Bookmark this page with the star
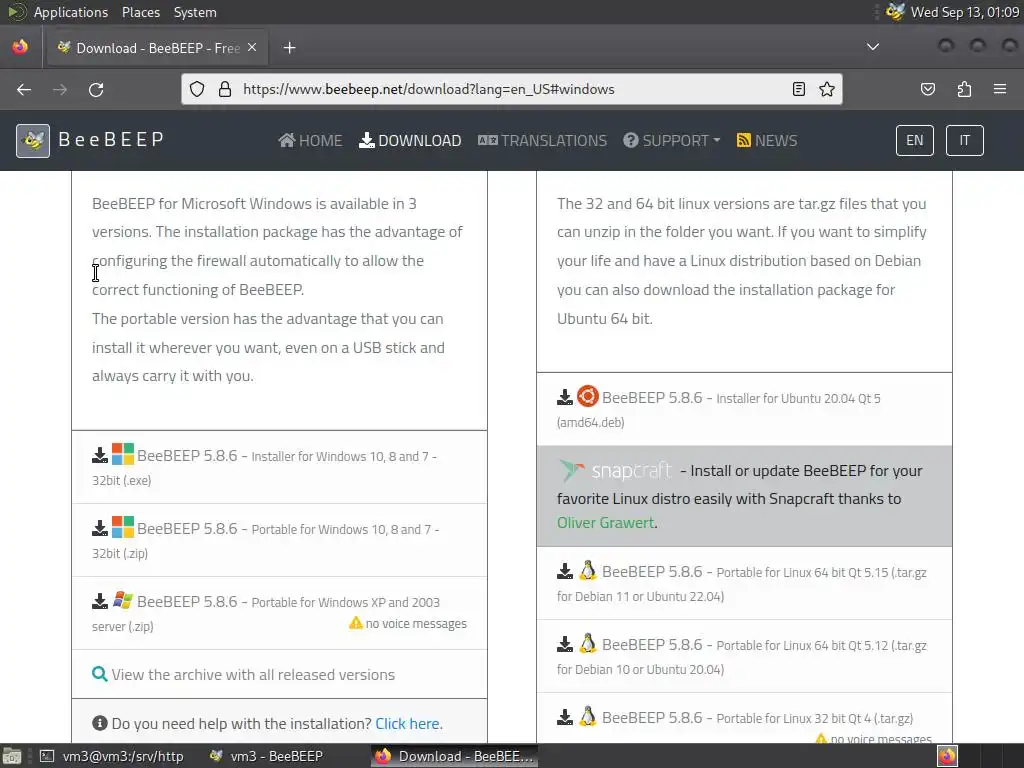The height and width of the screenshot is (768, 1024). [x=827, y=89]
